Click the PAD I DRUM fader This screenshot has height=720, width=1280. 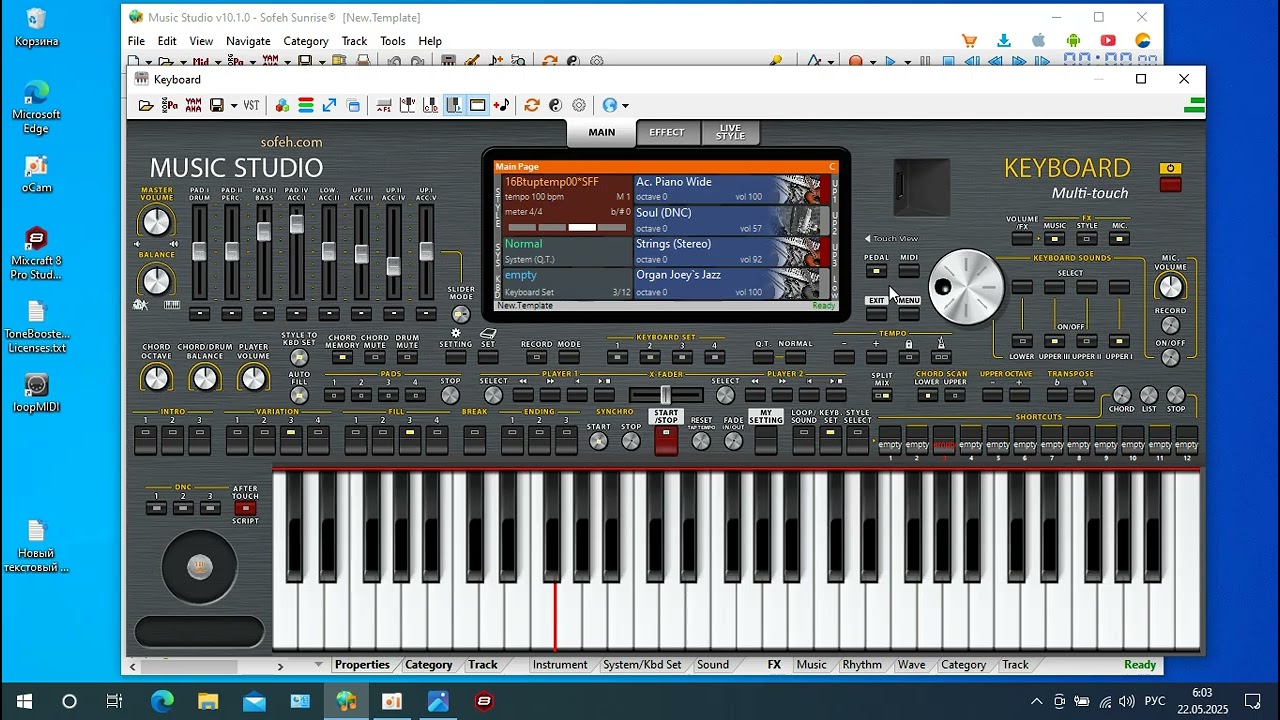tap(199, 251)
